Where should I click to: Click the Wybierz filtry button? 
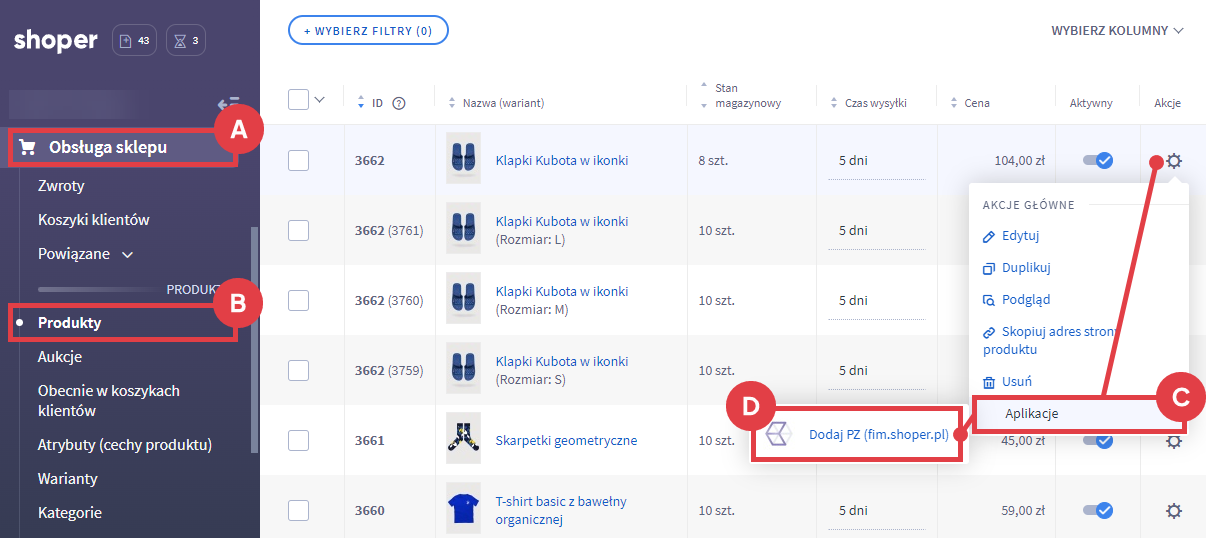tap(368, 31)
